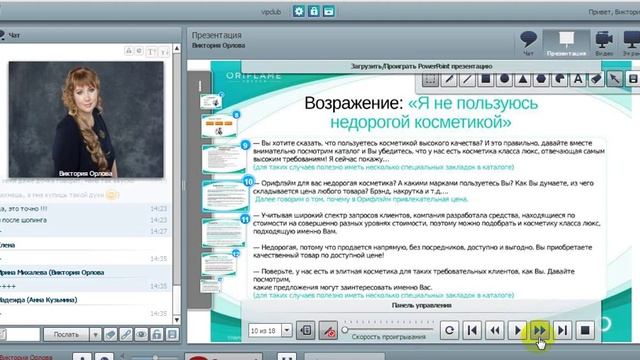Toggle the hide drawing annotations button
The height and width of the screenshot is (360, 640).
pos(328,330)
